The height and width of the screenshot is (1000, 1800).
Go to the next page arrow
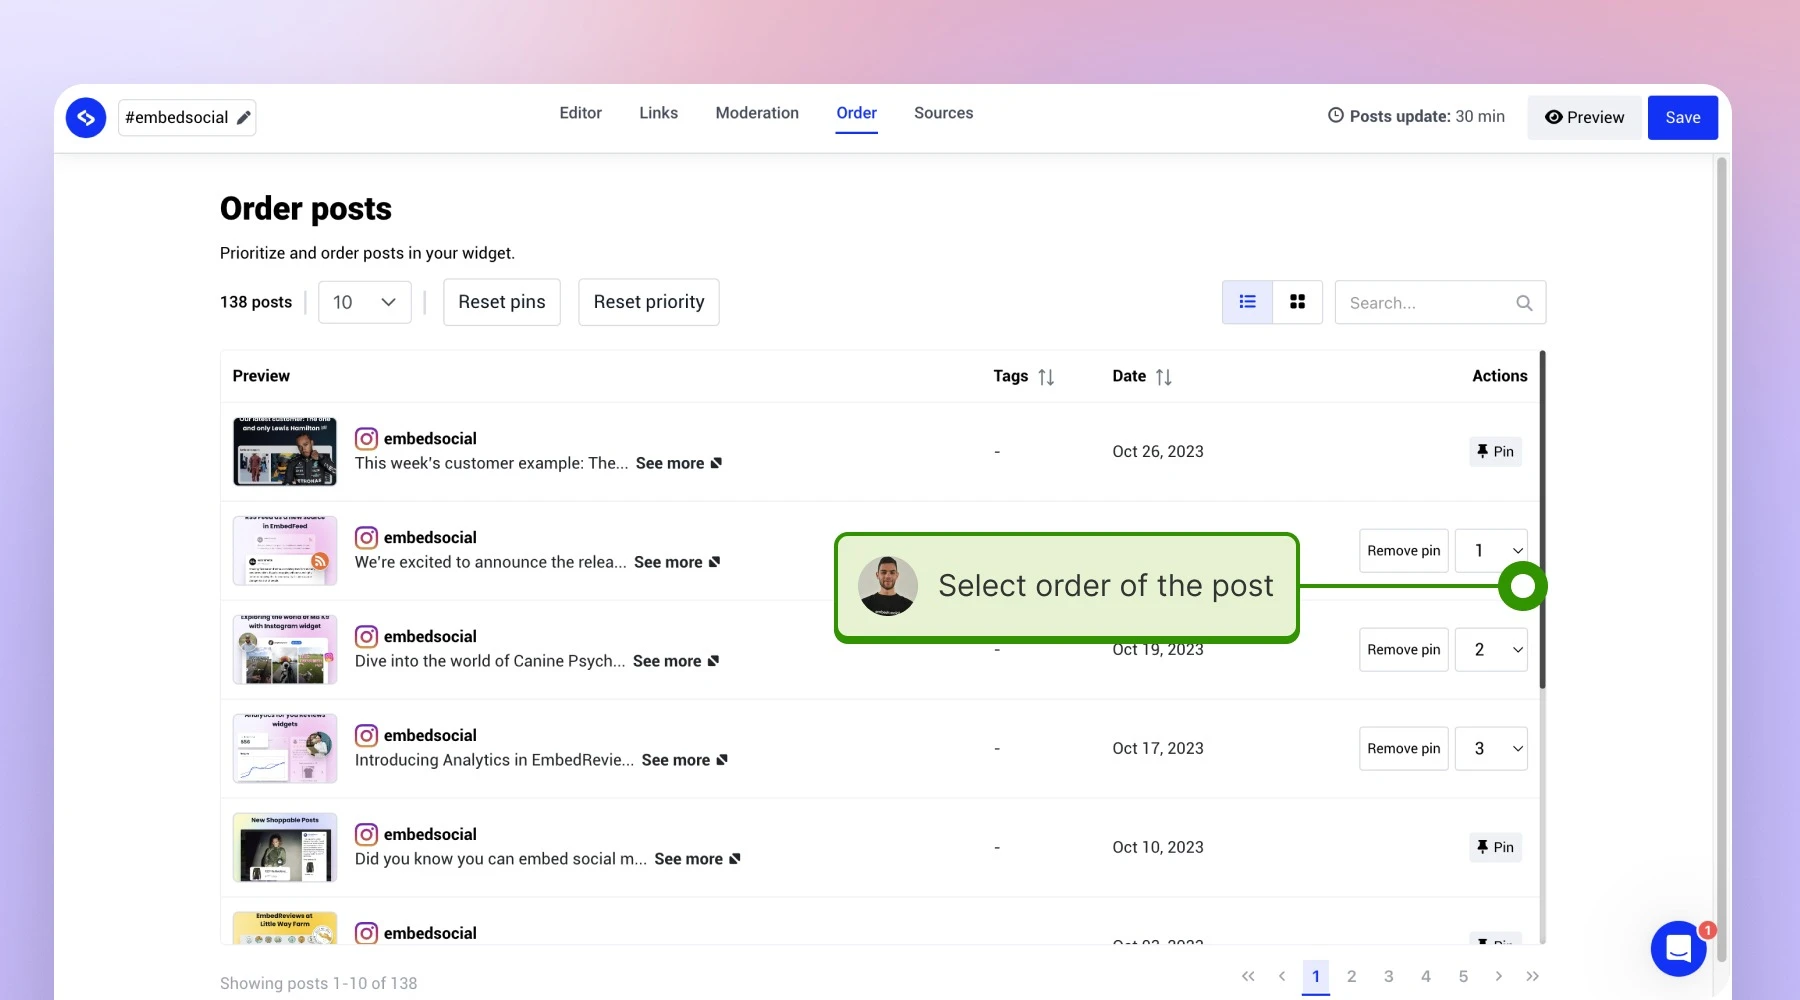click(1498, 976)
